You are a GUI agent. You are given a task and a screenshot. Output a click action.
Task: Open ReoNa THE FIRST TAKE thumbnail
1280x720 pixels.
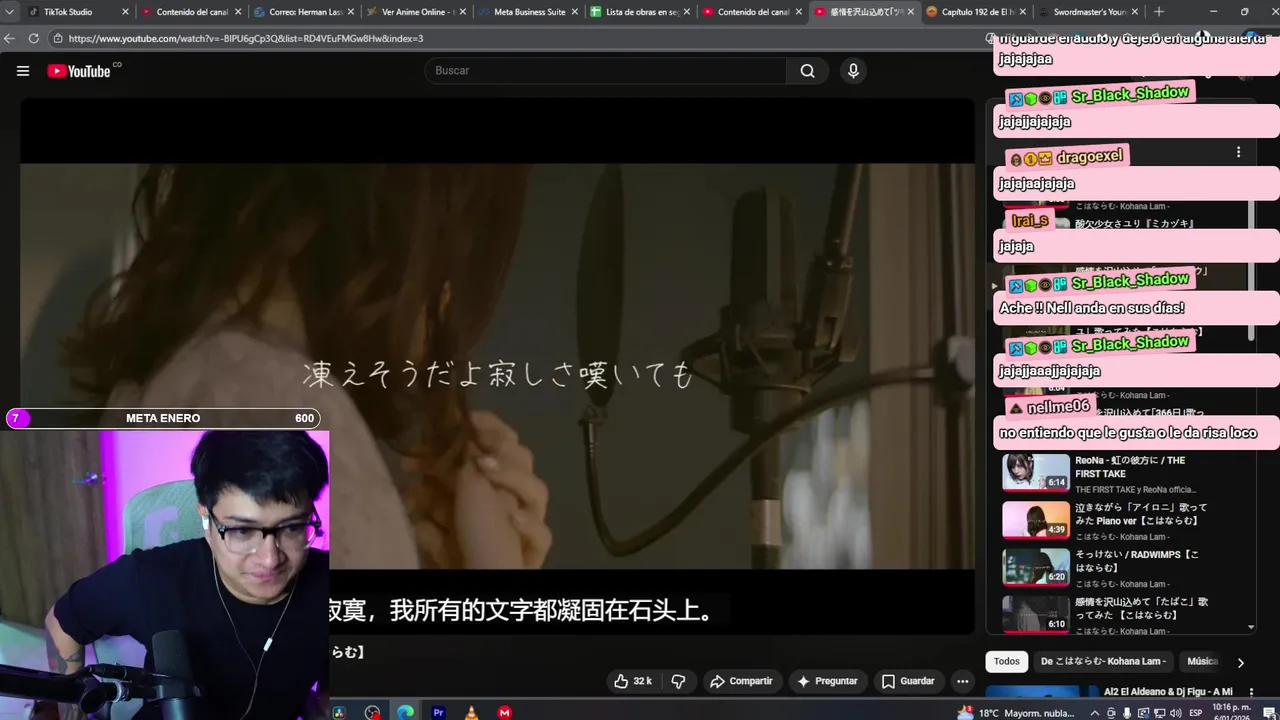[1036, 473]
